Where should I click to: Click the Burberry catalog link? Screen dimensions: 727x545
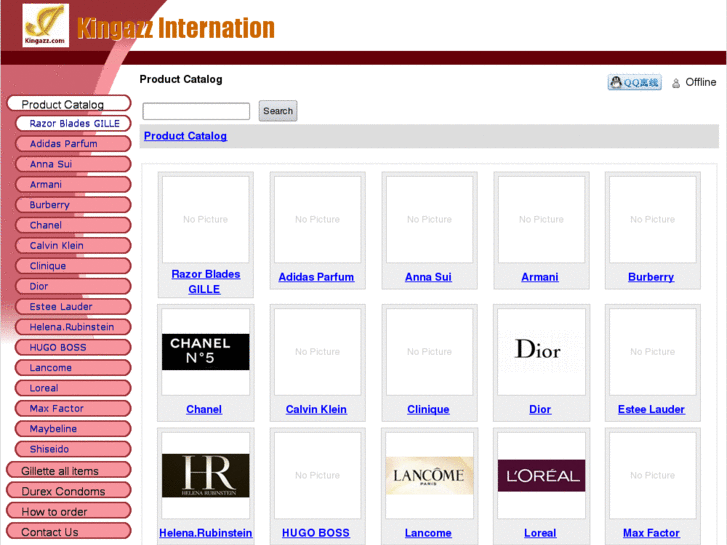[x=651, y=277]
